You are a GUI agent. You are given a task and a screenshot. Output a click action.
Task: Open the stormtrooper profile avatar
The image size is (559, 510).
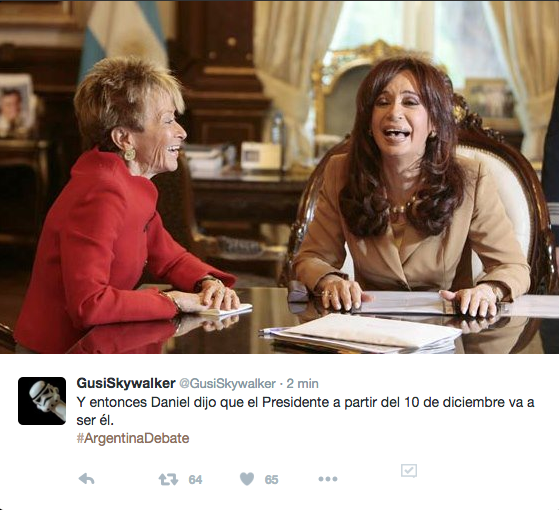[x=42, y=401]
